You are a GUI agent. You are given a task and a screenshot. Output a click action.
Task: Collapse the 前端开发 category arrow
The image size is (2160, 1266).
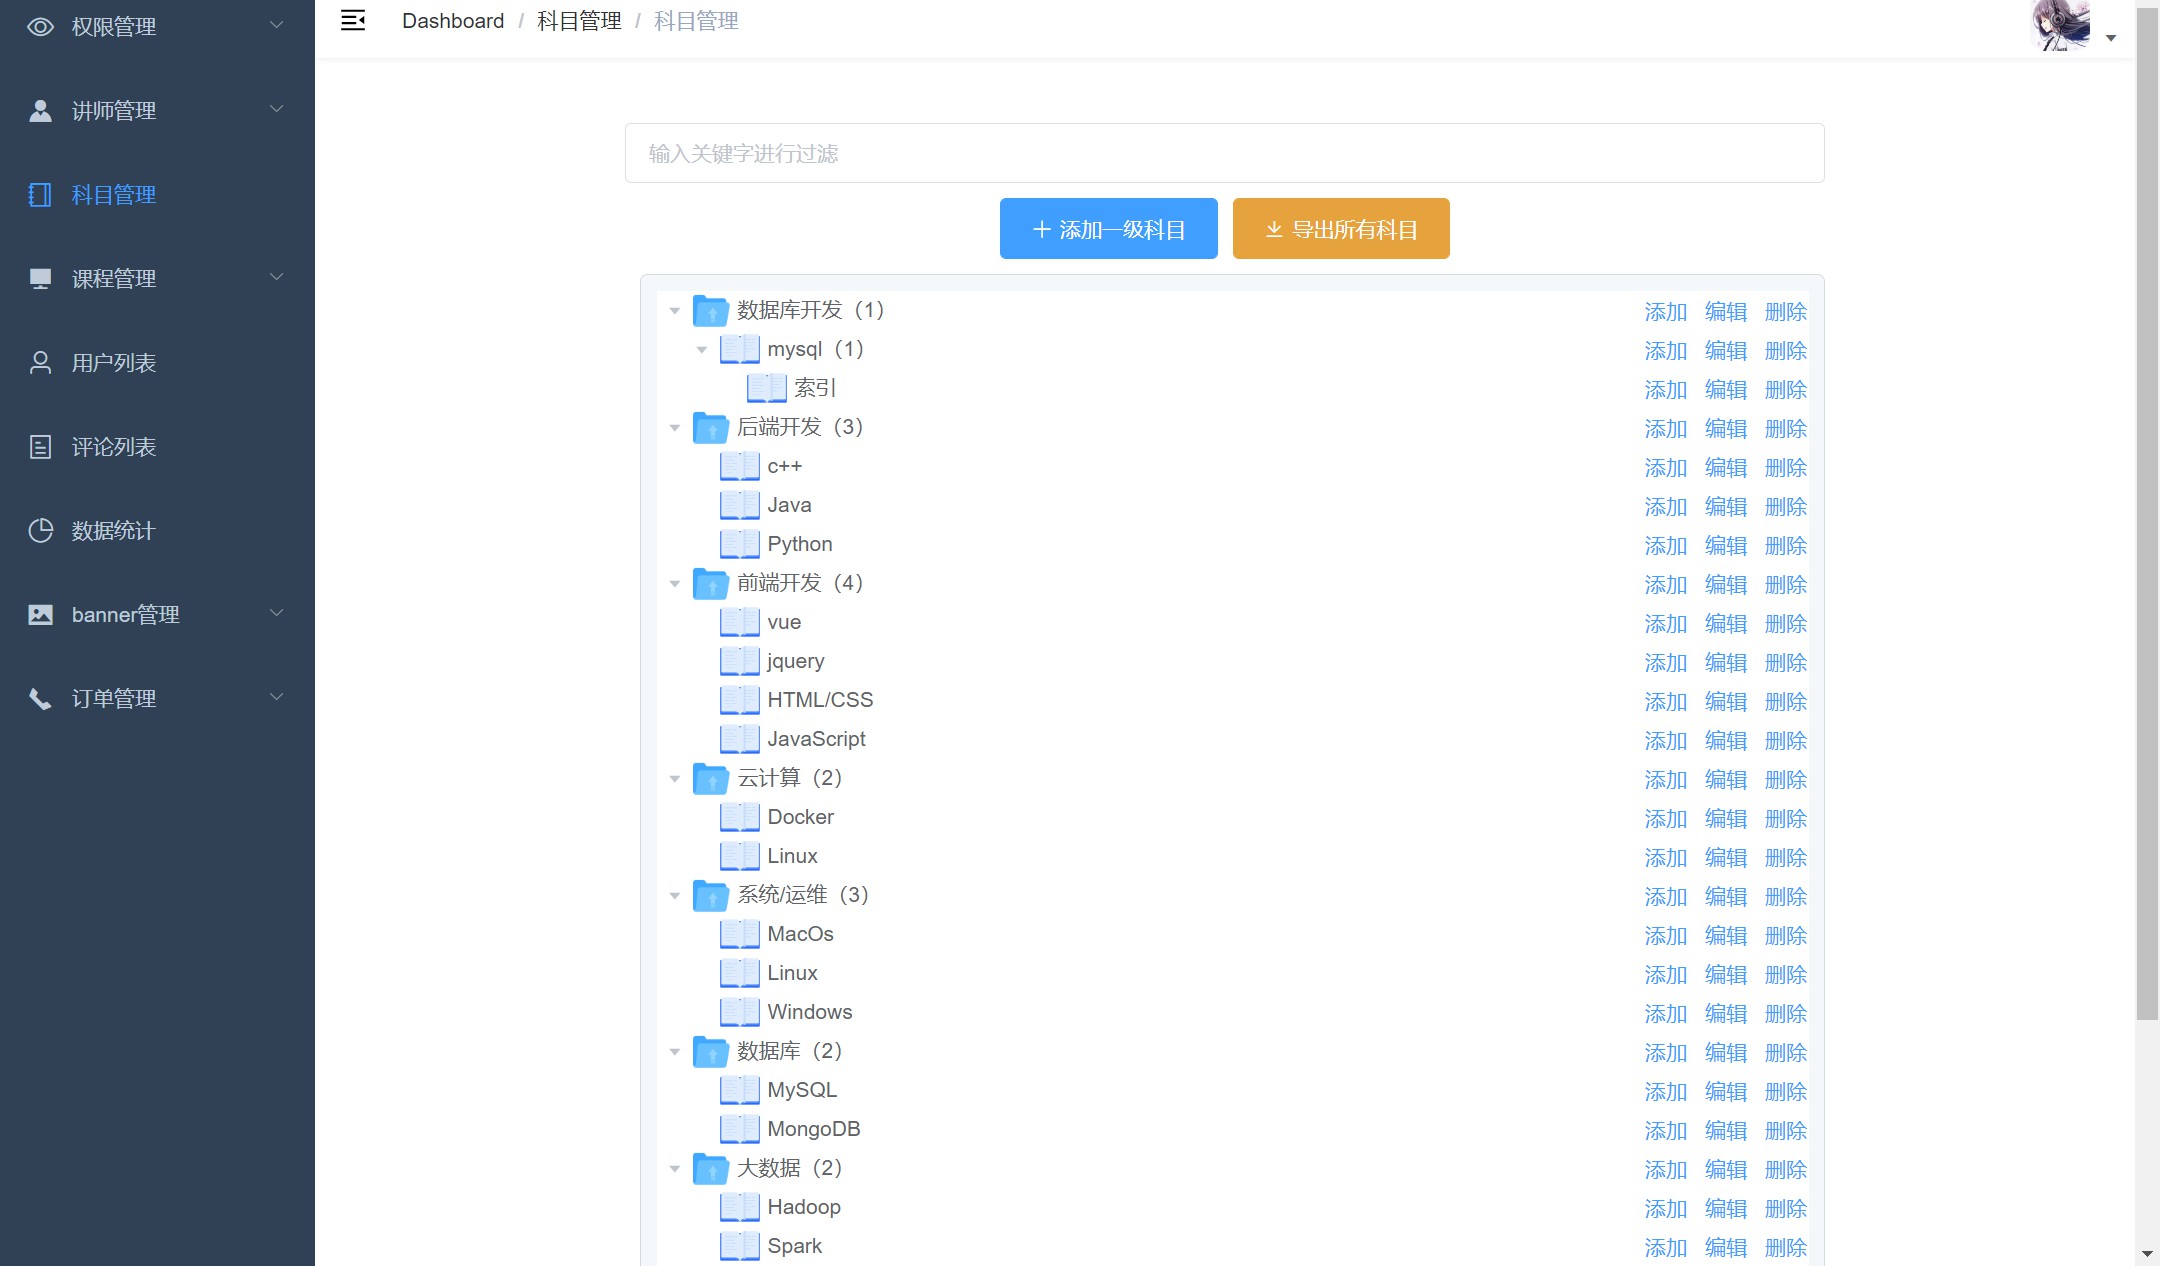675,584
